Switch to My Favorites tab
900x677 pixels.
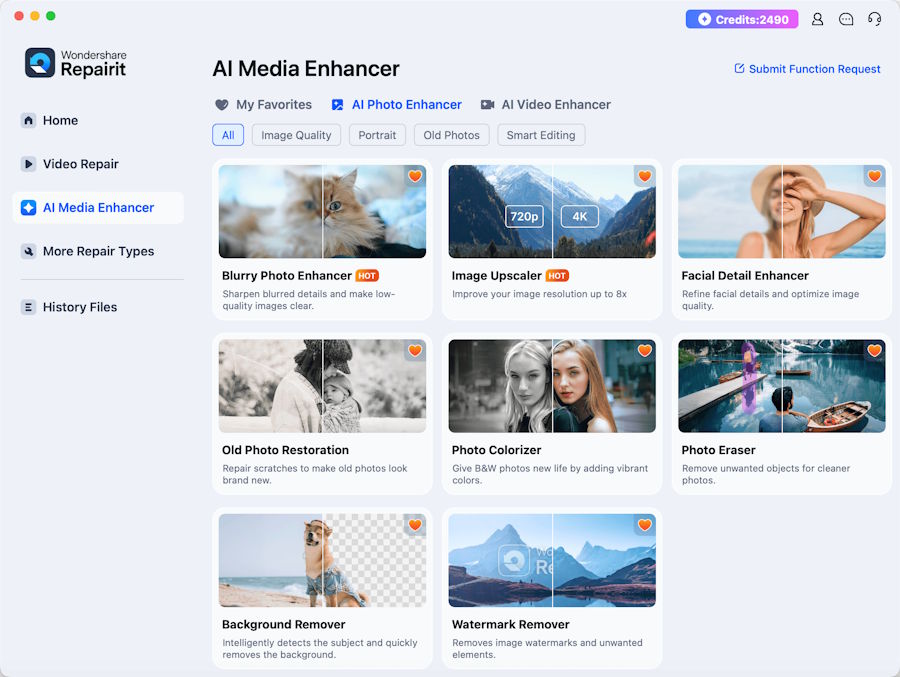[x=263, y=105]
